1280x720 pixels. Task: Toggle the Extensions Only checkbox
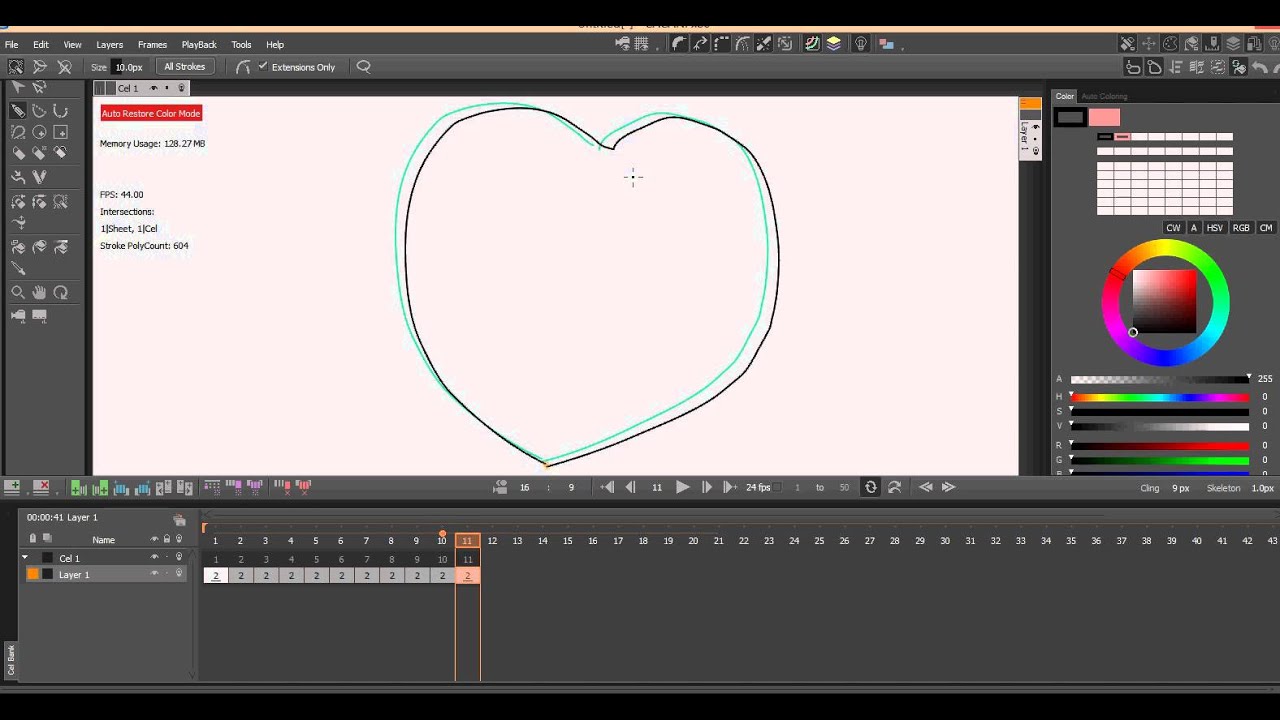pos(263,66)
